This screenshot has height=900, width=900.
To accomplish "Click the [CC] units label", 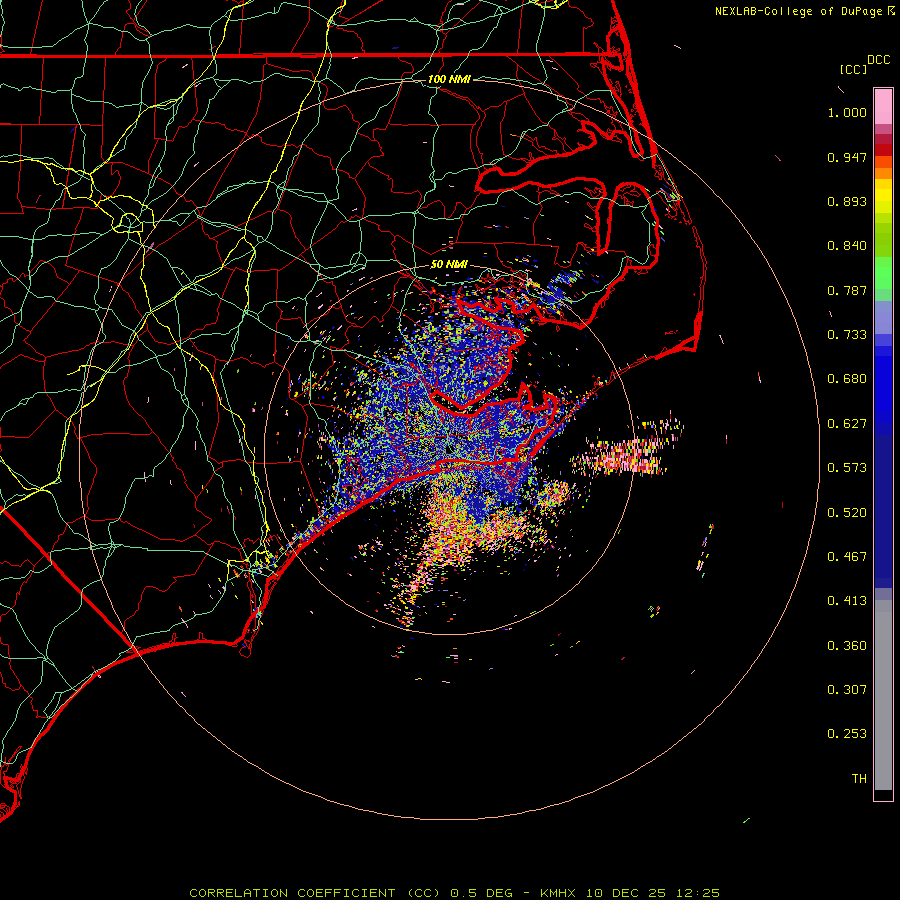I will (853, 69).
